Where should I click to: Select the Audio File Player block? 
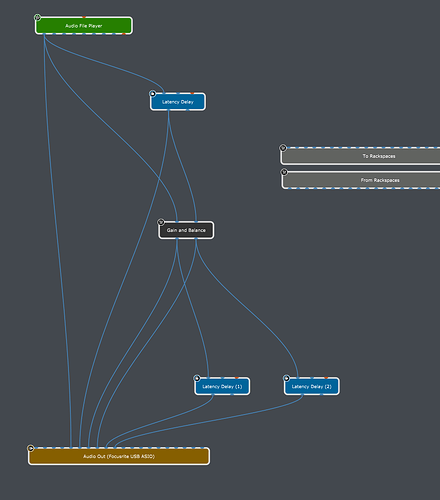[x=84, y=26]
